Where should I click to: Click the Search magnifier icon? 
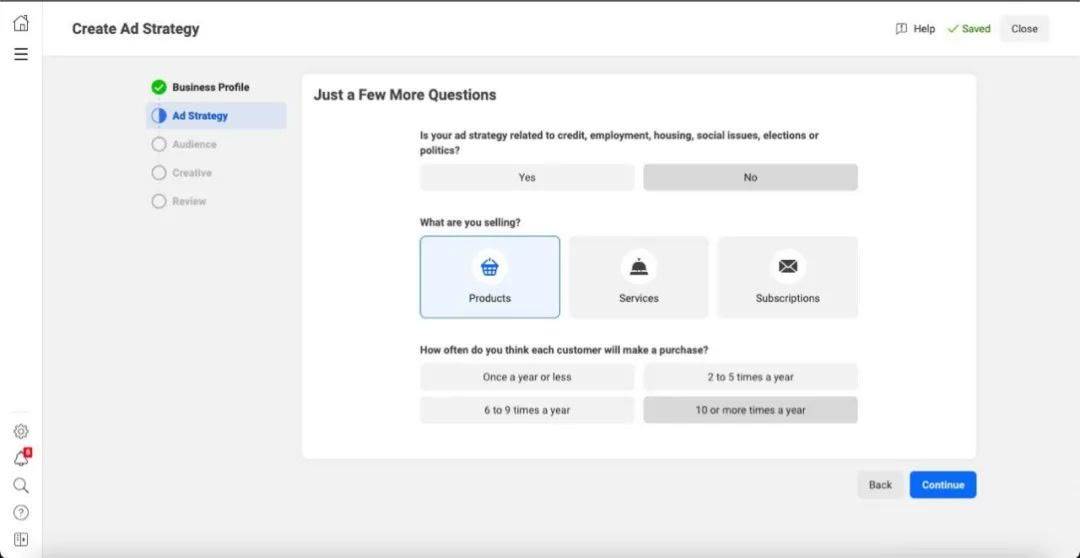point(21,486)
